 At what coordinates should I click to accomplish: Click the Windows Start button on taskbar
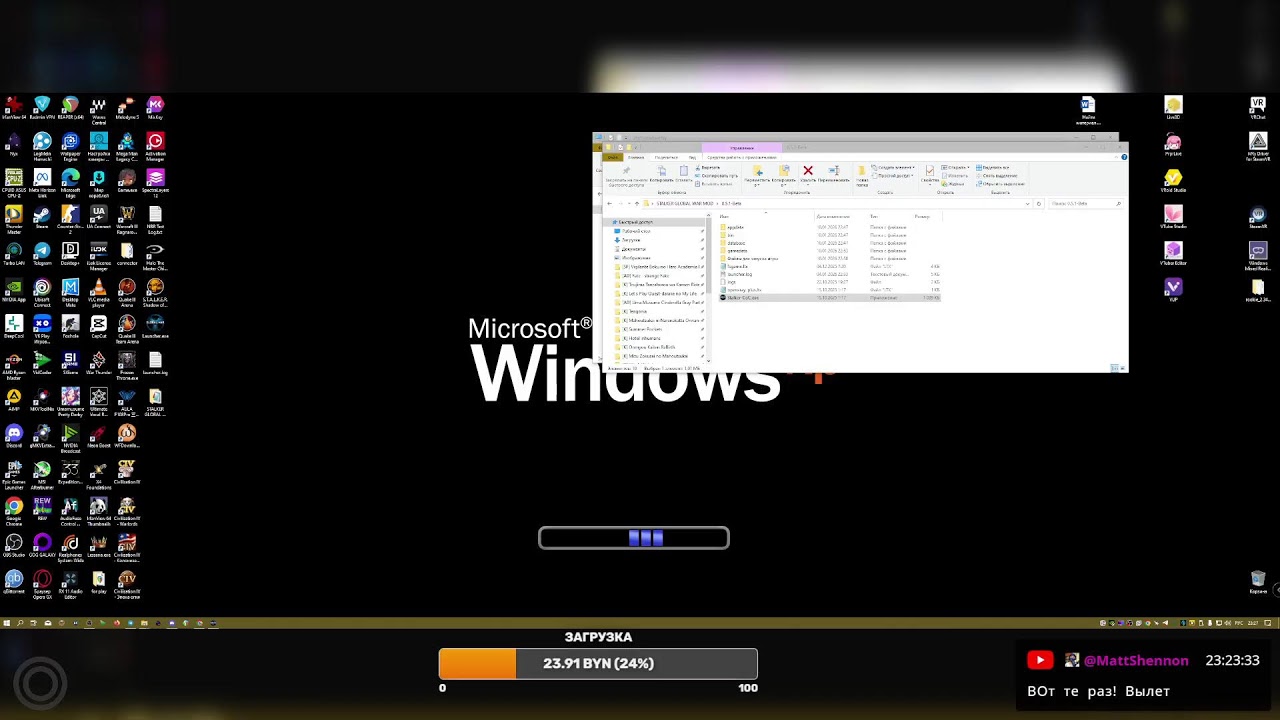6,623
